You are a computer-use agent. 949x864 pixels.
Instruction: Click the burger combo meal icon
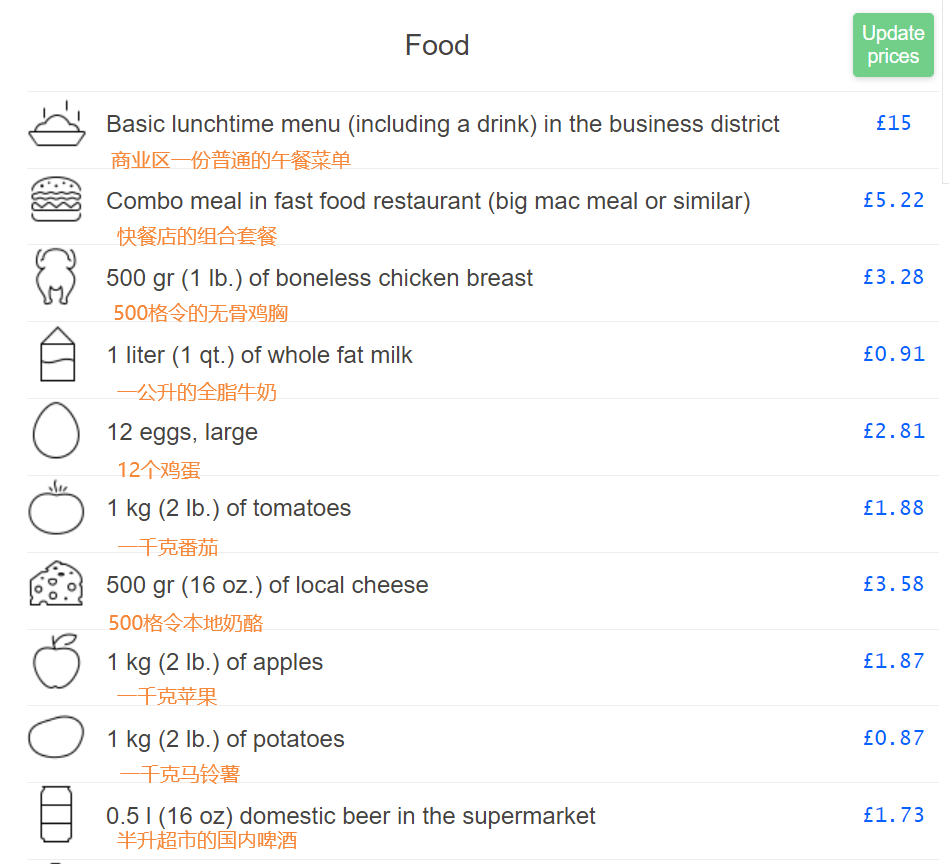click(x=56, y=199)
